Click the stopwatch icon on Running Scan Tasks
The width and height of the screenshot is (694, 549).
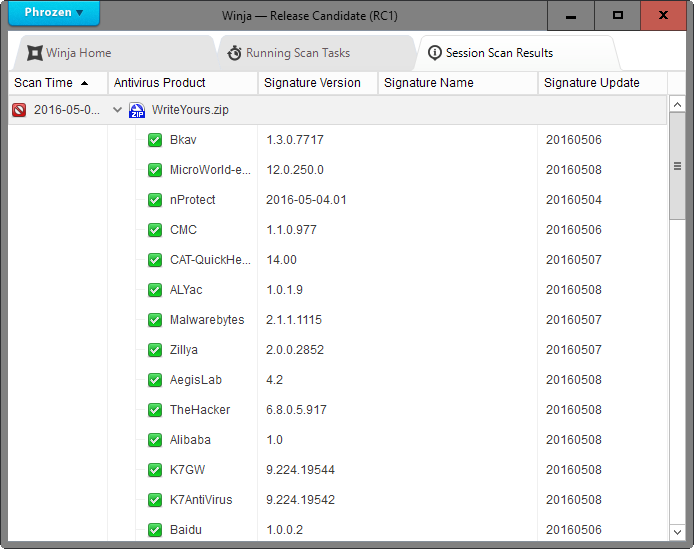(x=234, y=53)
